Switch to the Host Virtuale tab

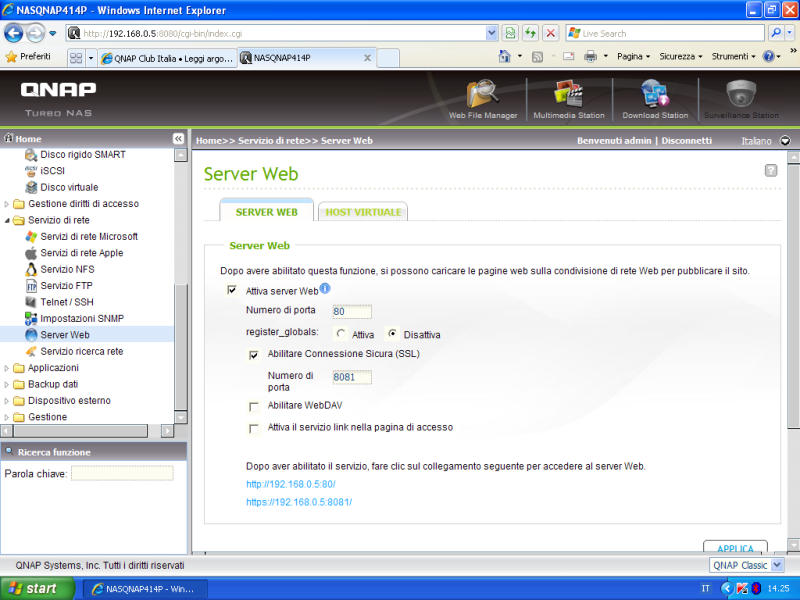coord(363,212)
